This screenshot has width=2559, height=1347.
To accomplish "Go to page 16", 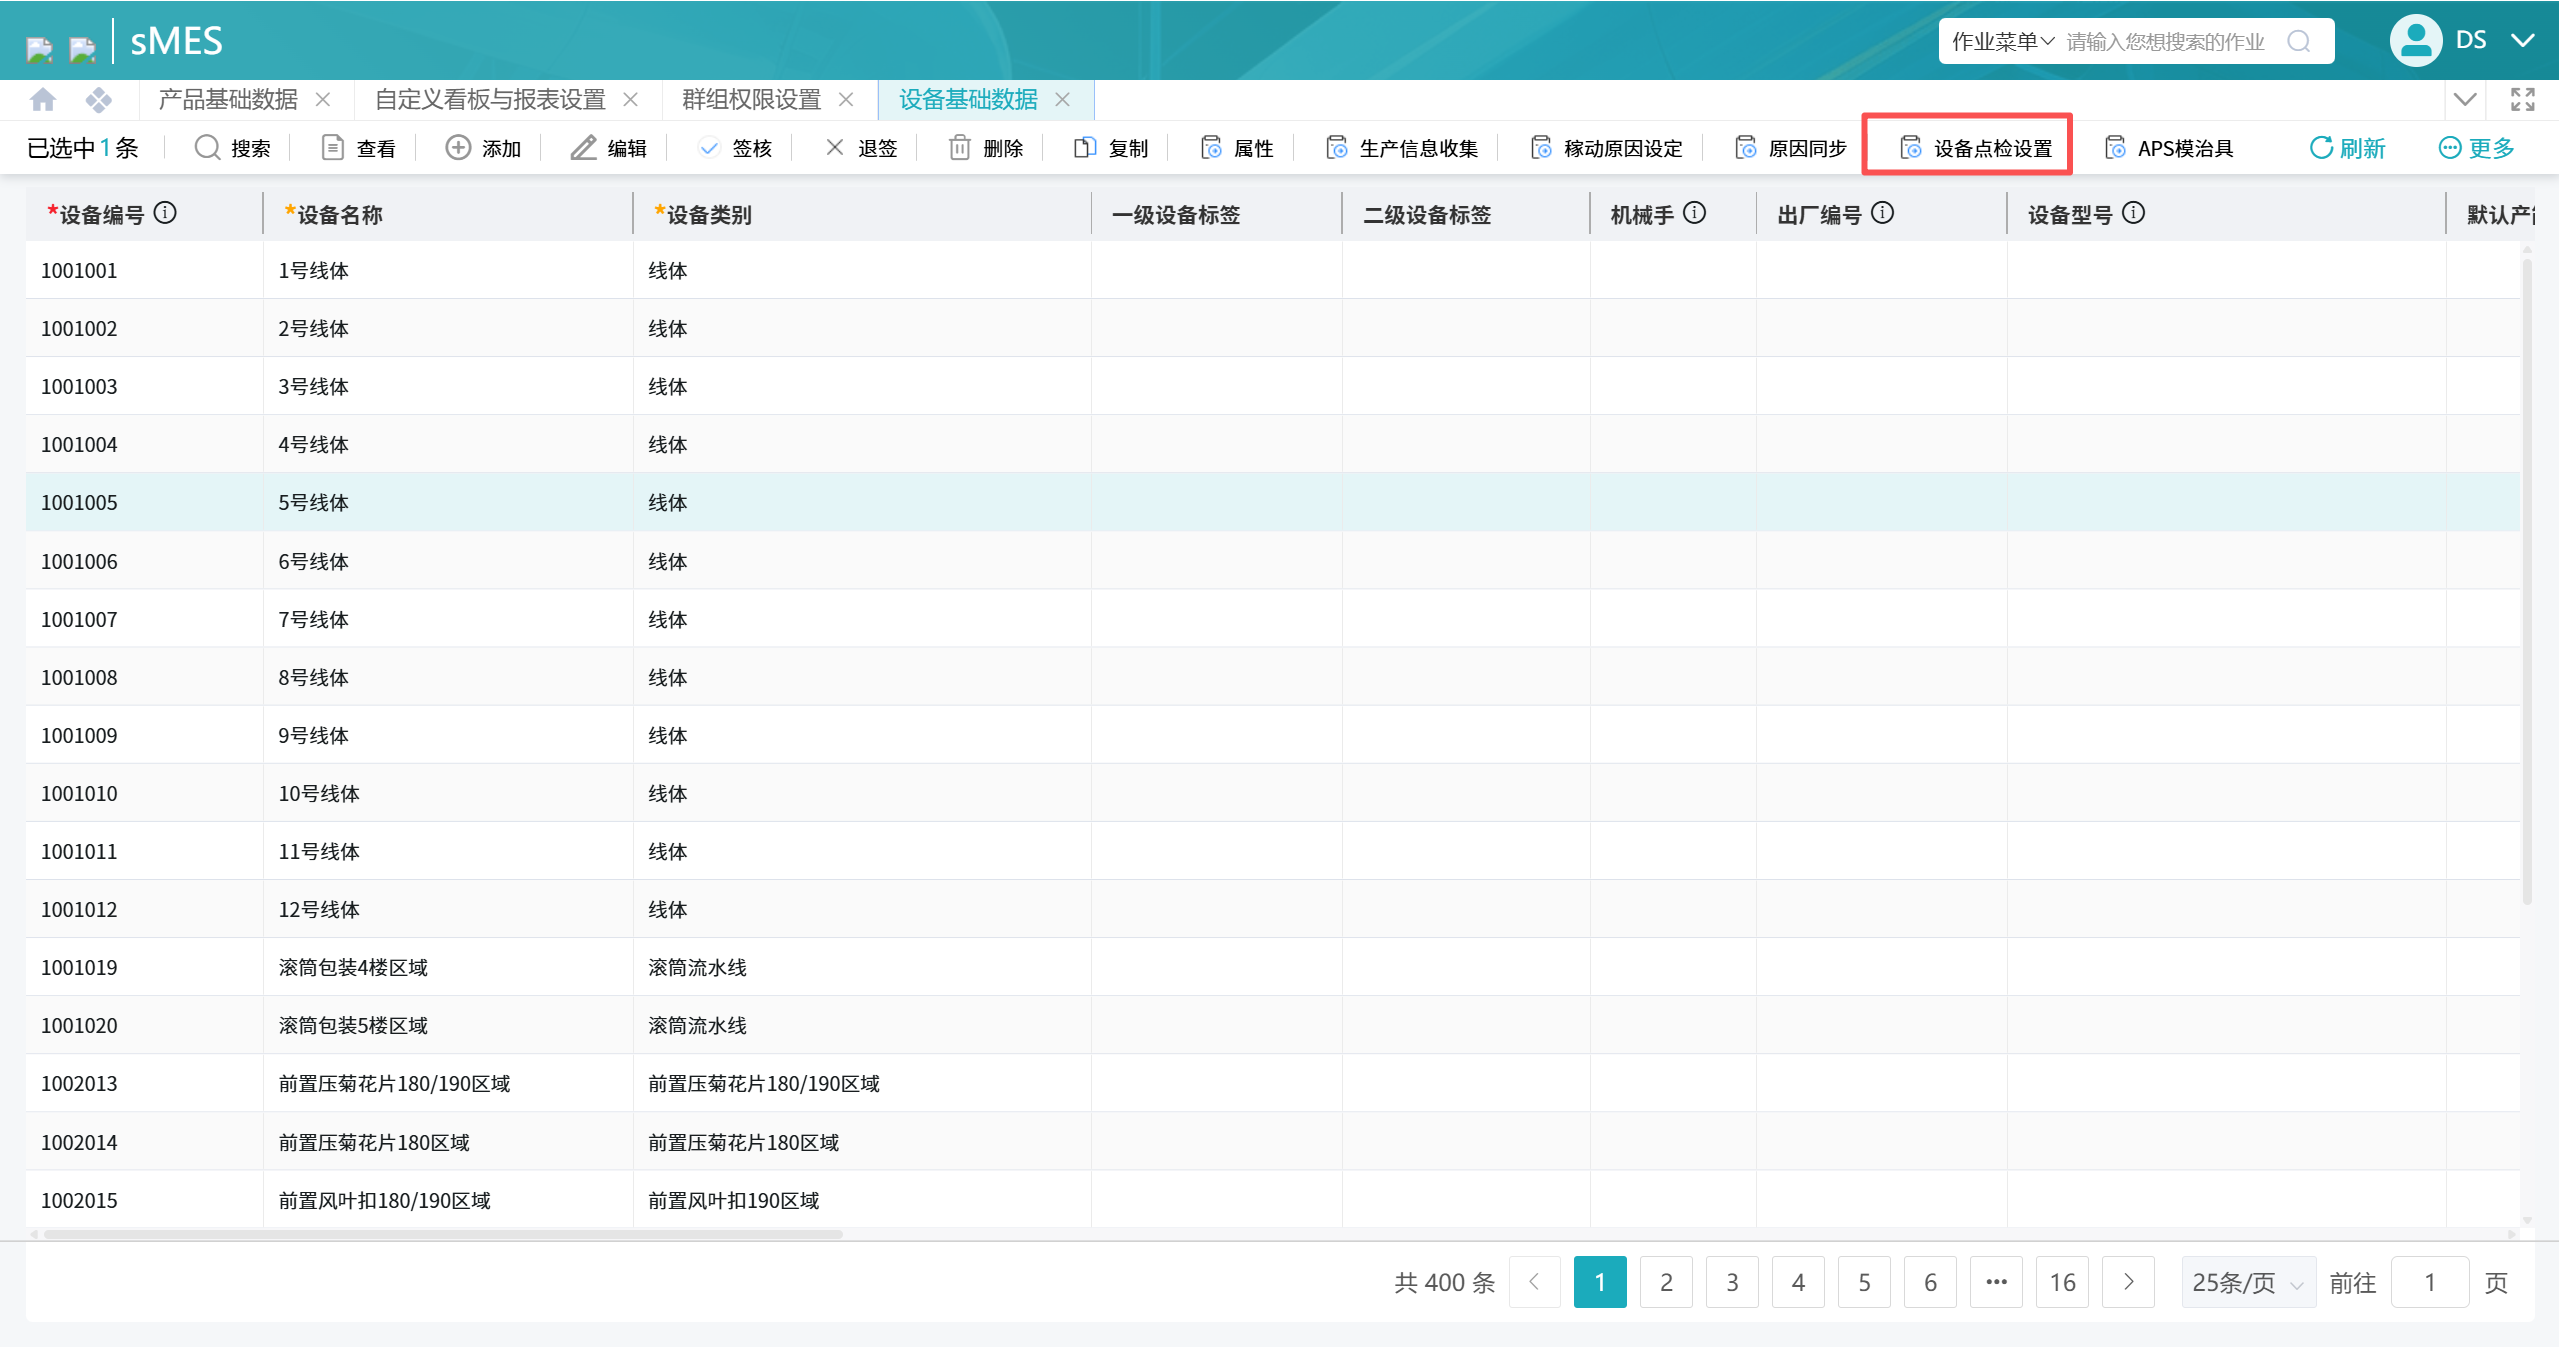I will coord(2062,1282).
